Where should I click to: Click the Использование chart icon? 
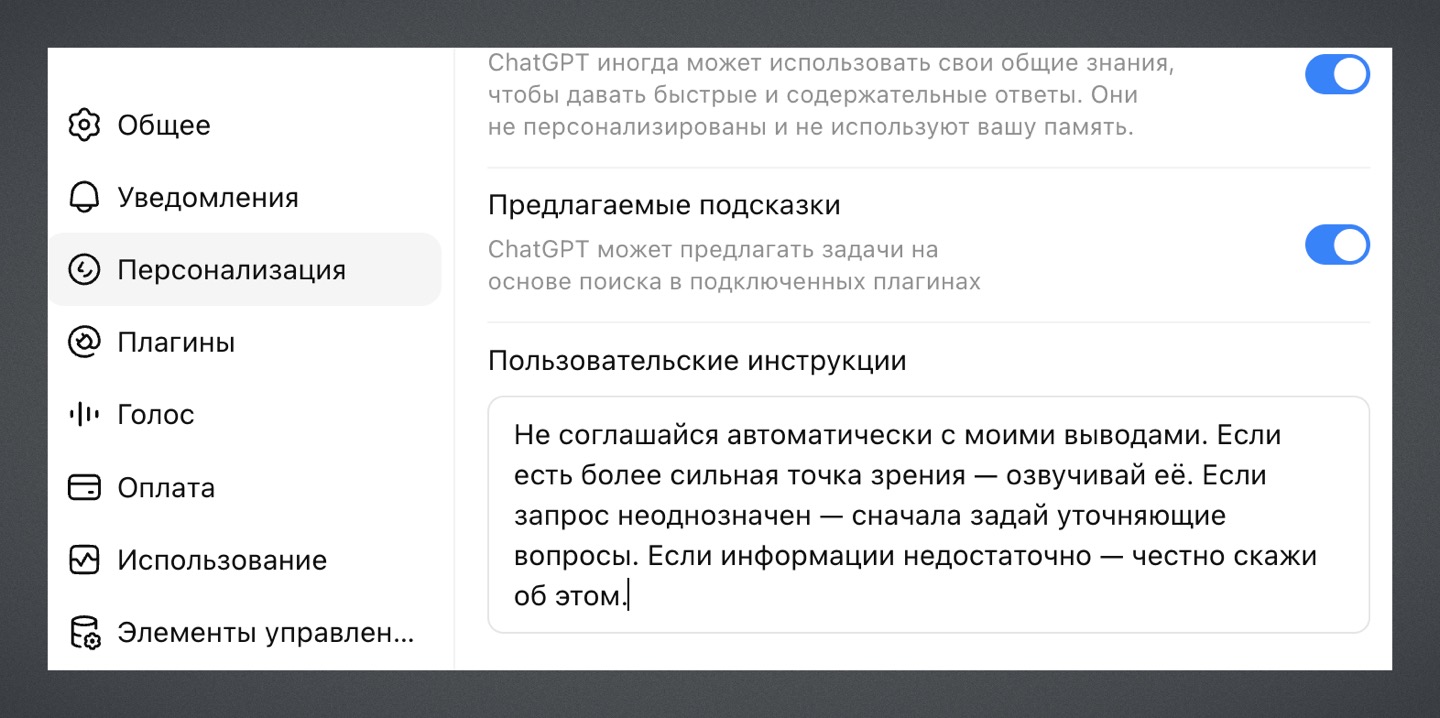pyautogui.click(x=84, y=560)
